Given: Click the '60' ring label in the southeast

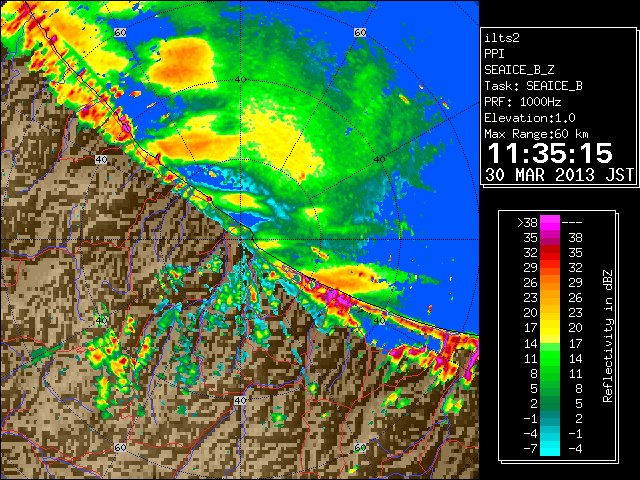Looking at the screenshot, I should coord(360,447).
